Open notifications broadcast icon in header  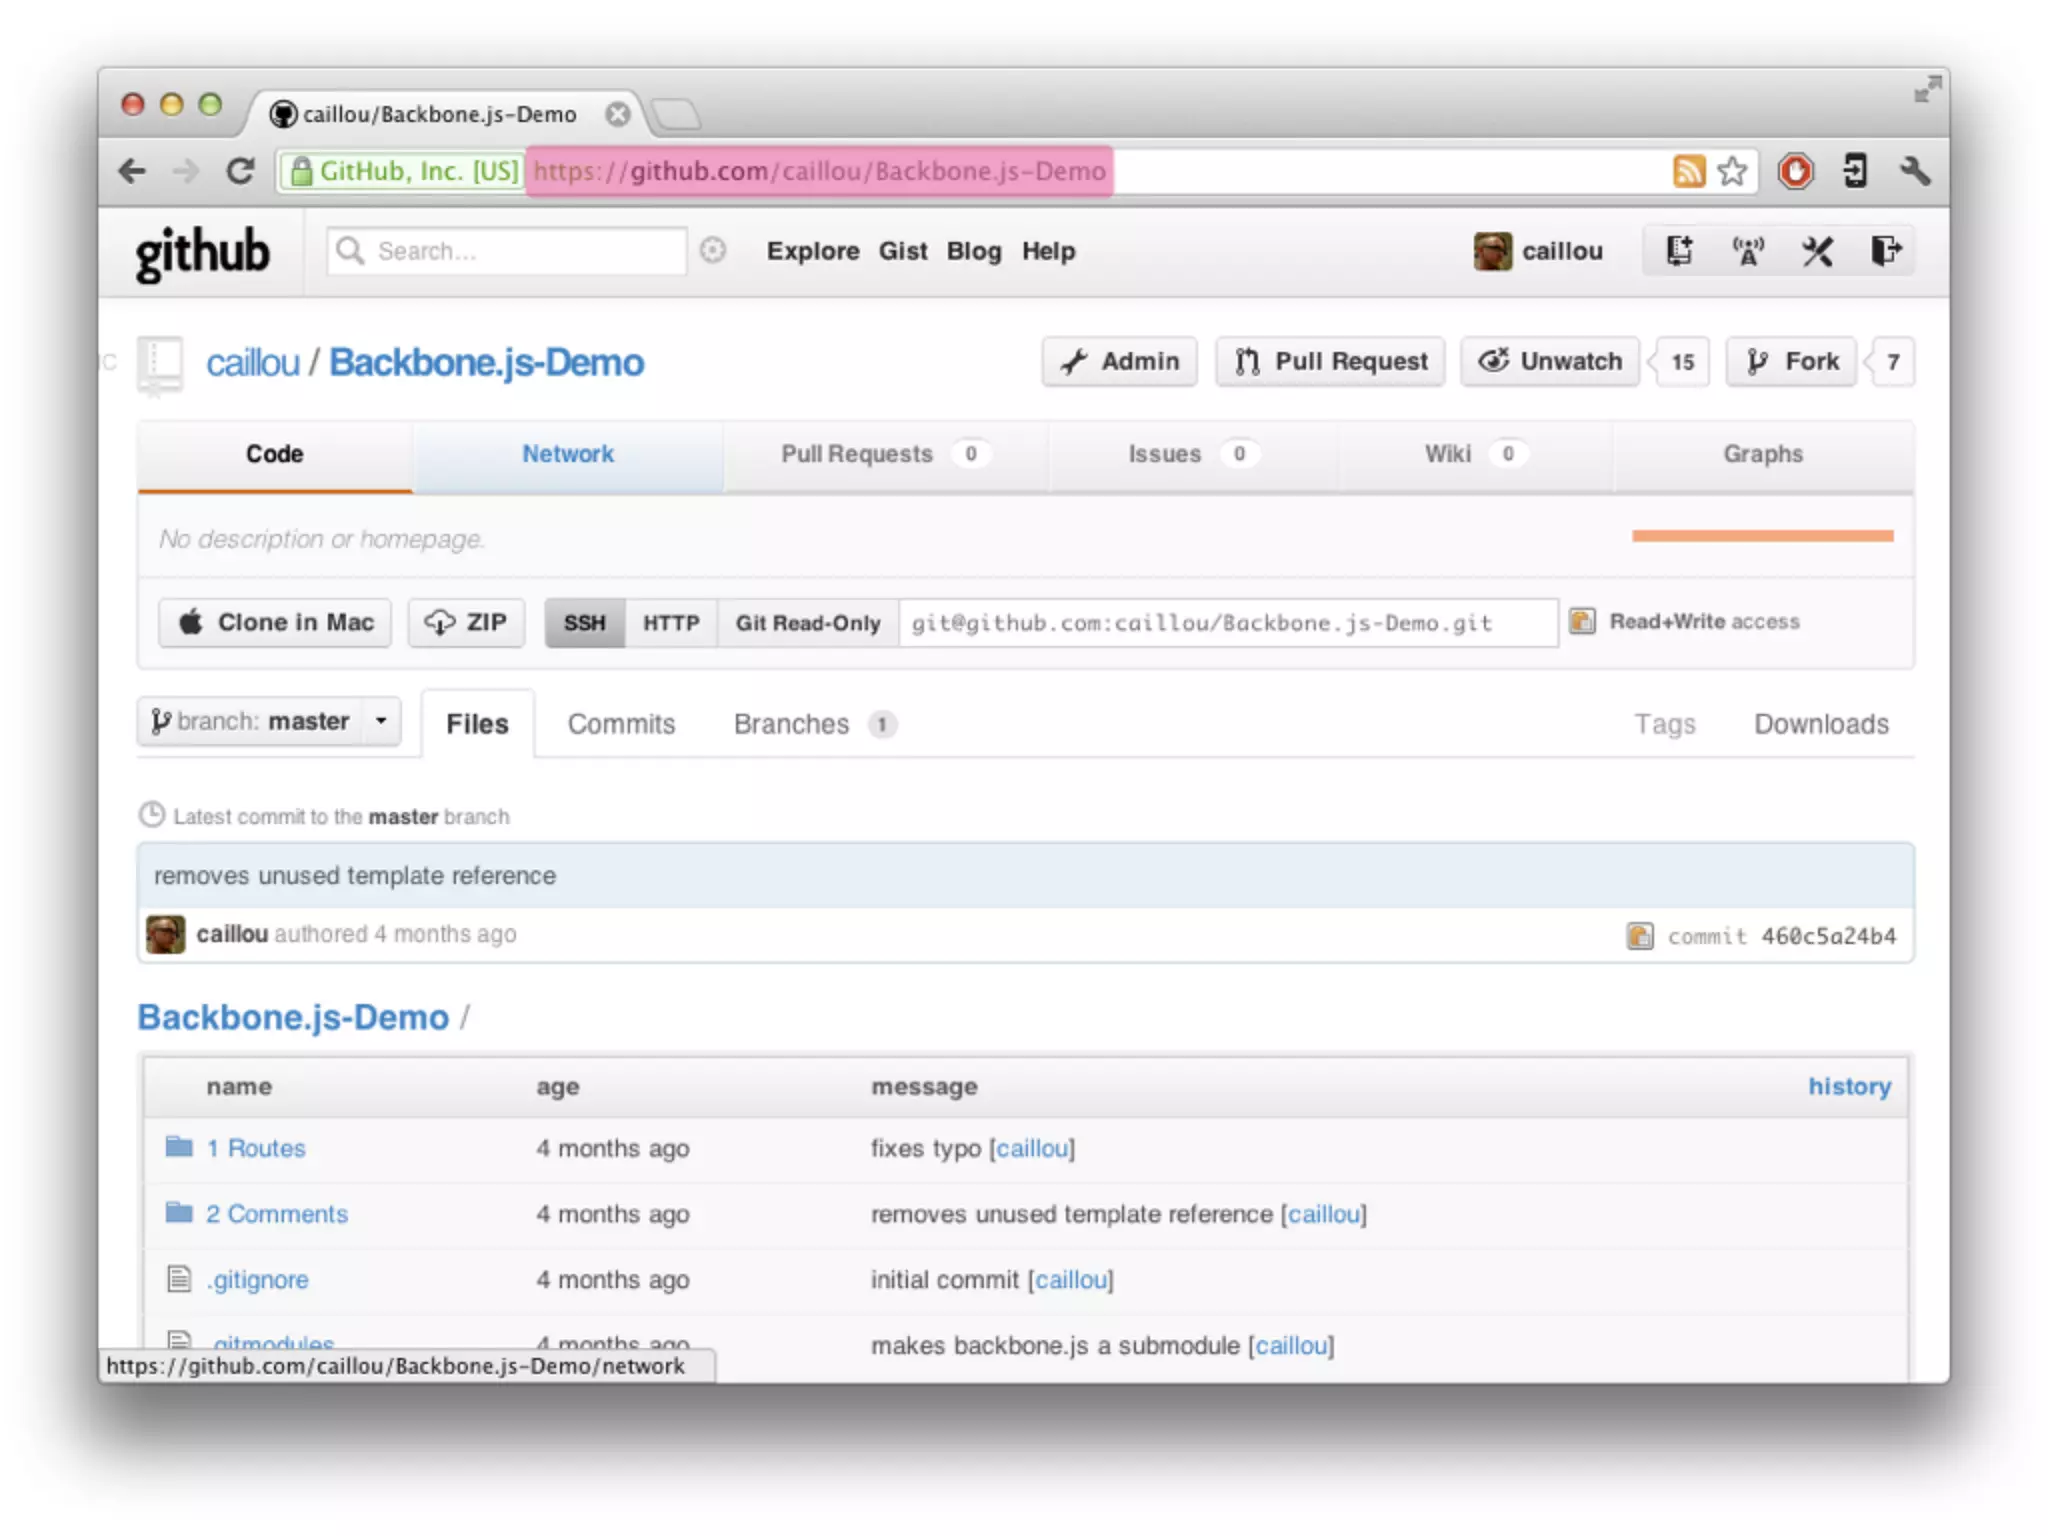pos(1748,251)
